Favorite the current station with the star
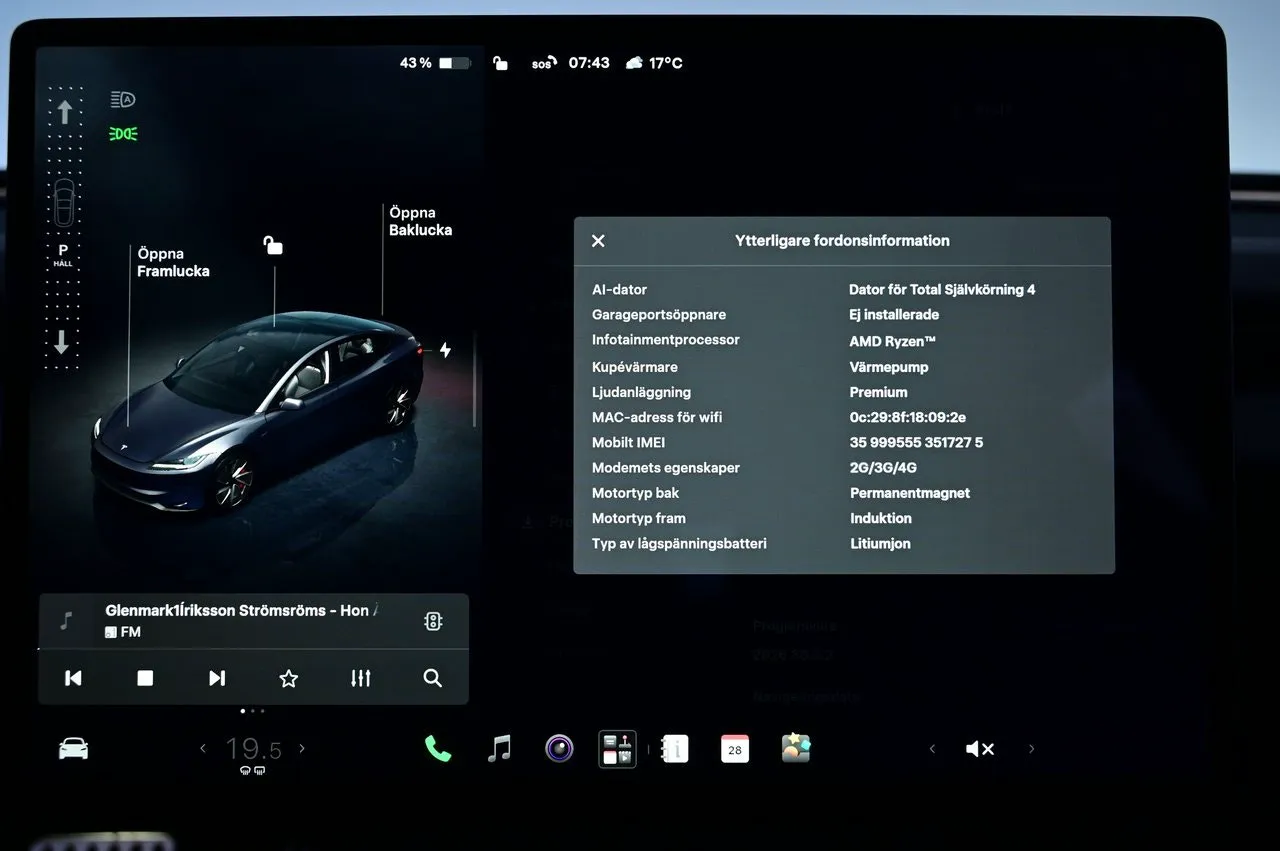 (x=289, y=678)
